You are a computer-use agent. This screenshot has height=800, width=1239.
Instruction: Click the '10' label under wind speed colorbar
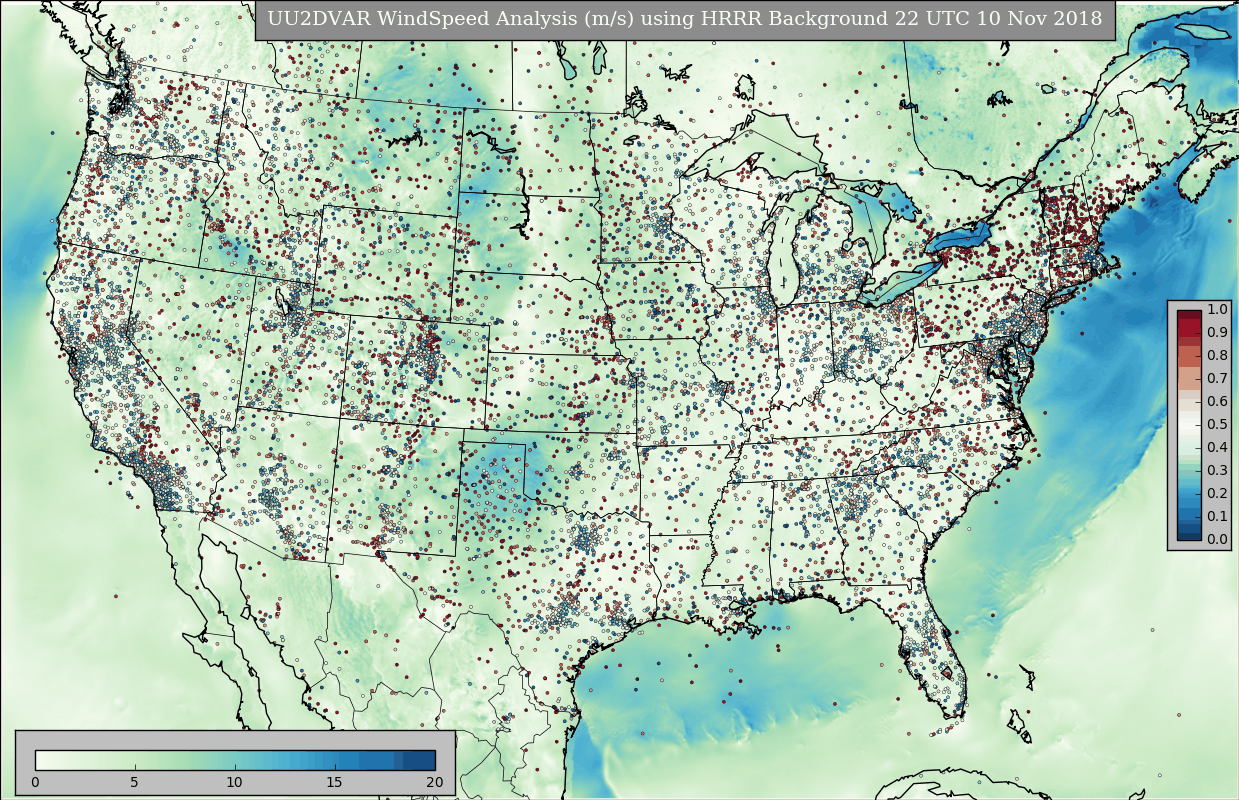pyautogui.click(x=235, y=782)
